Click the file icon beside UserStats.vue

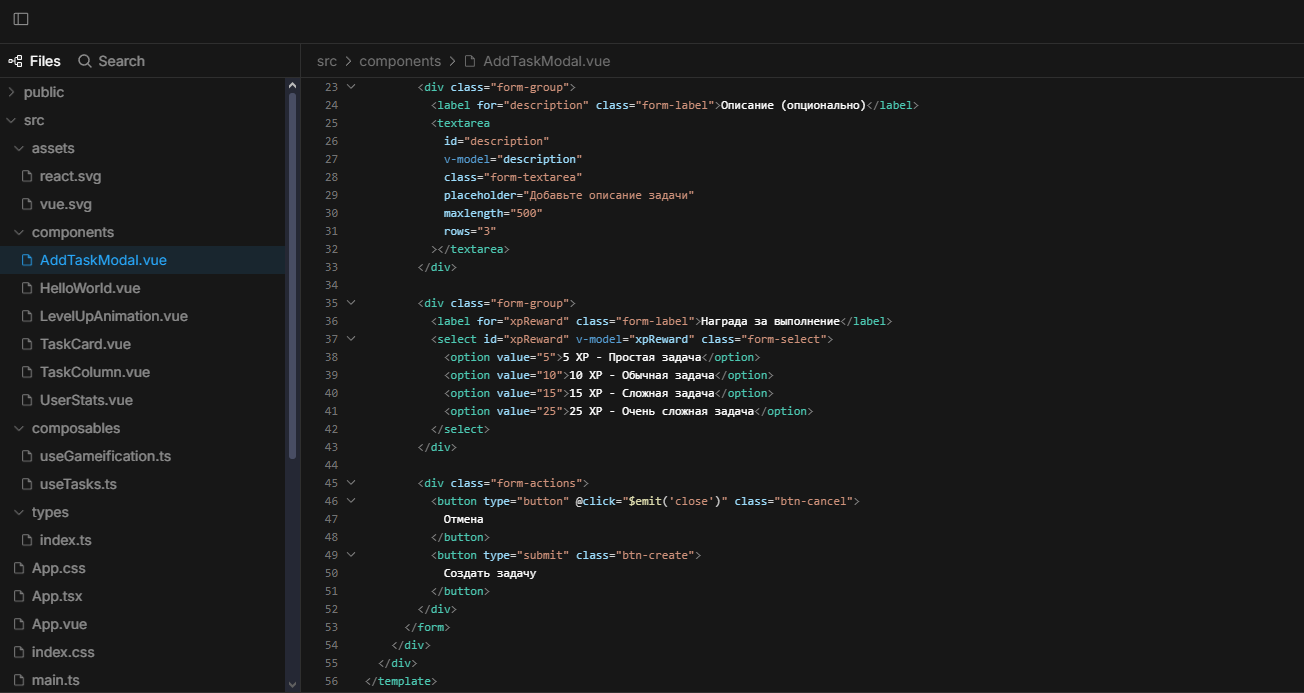coord(28,400)
